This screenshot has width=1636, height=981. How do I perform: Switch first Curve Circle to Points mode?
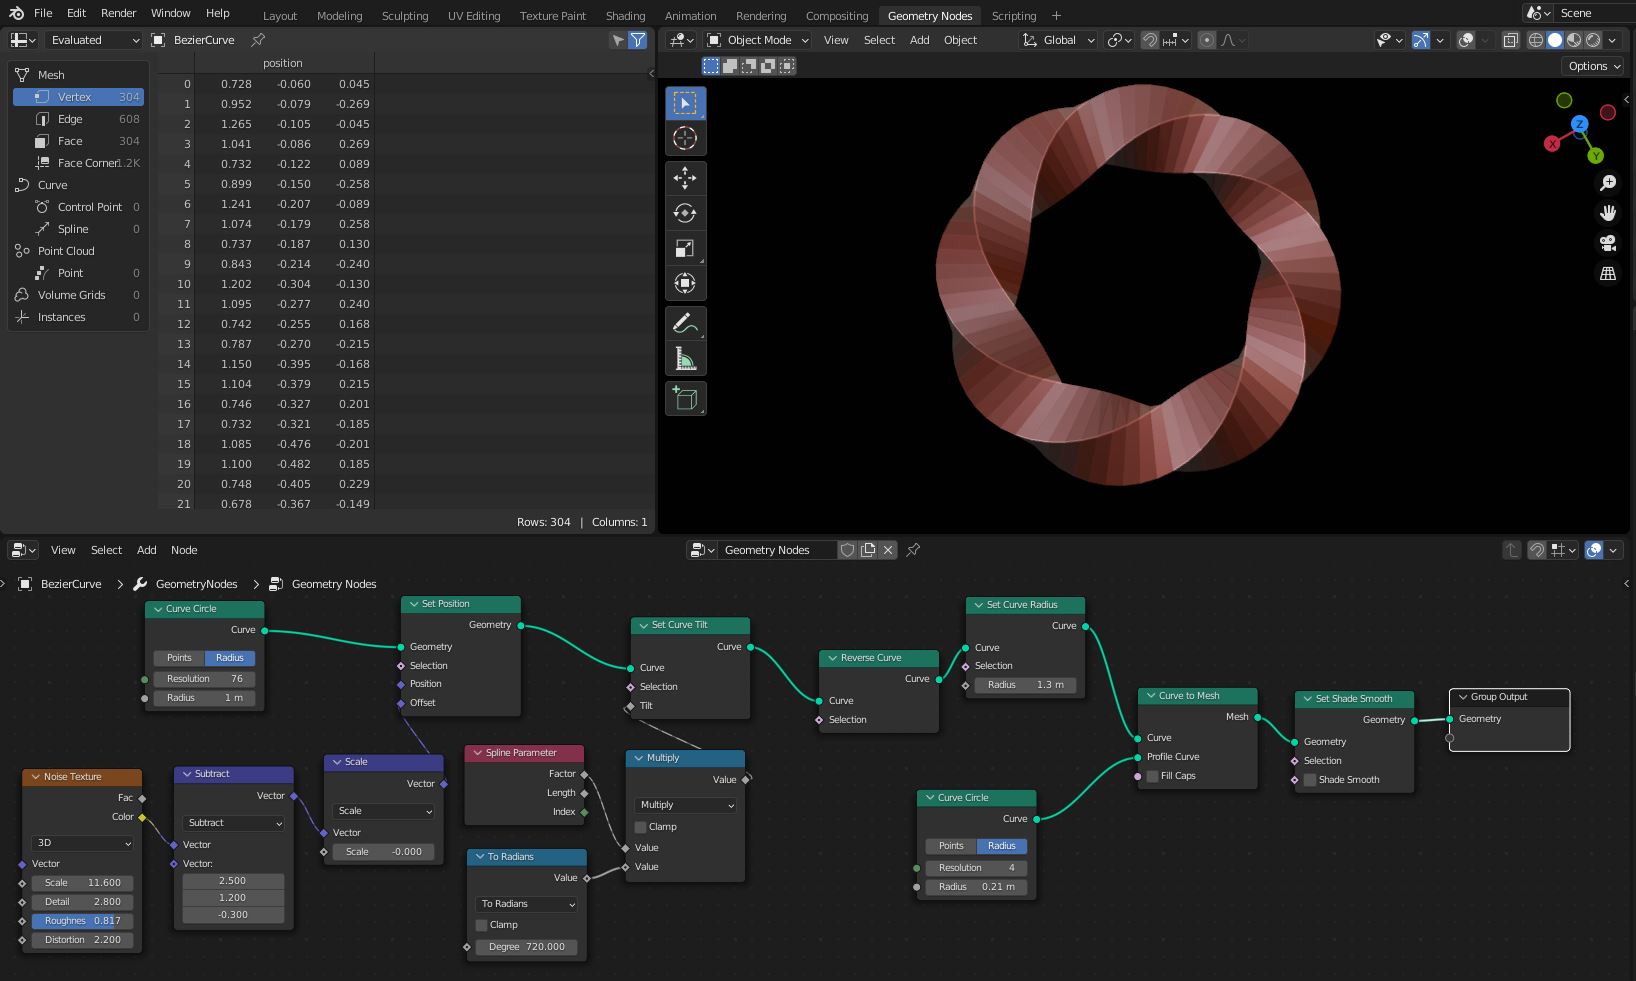pyautogui.click(x=179, y=658)
